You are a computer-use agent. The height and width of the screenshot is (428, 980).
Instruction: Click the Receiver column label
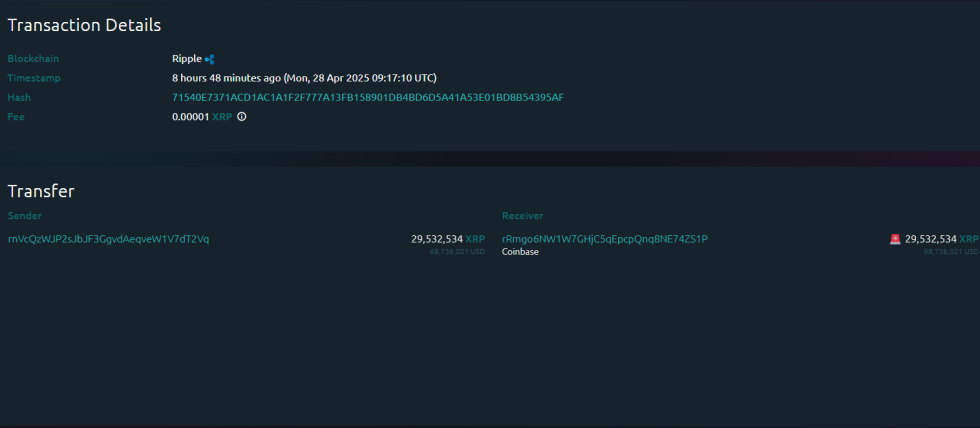coord(522,216)
